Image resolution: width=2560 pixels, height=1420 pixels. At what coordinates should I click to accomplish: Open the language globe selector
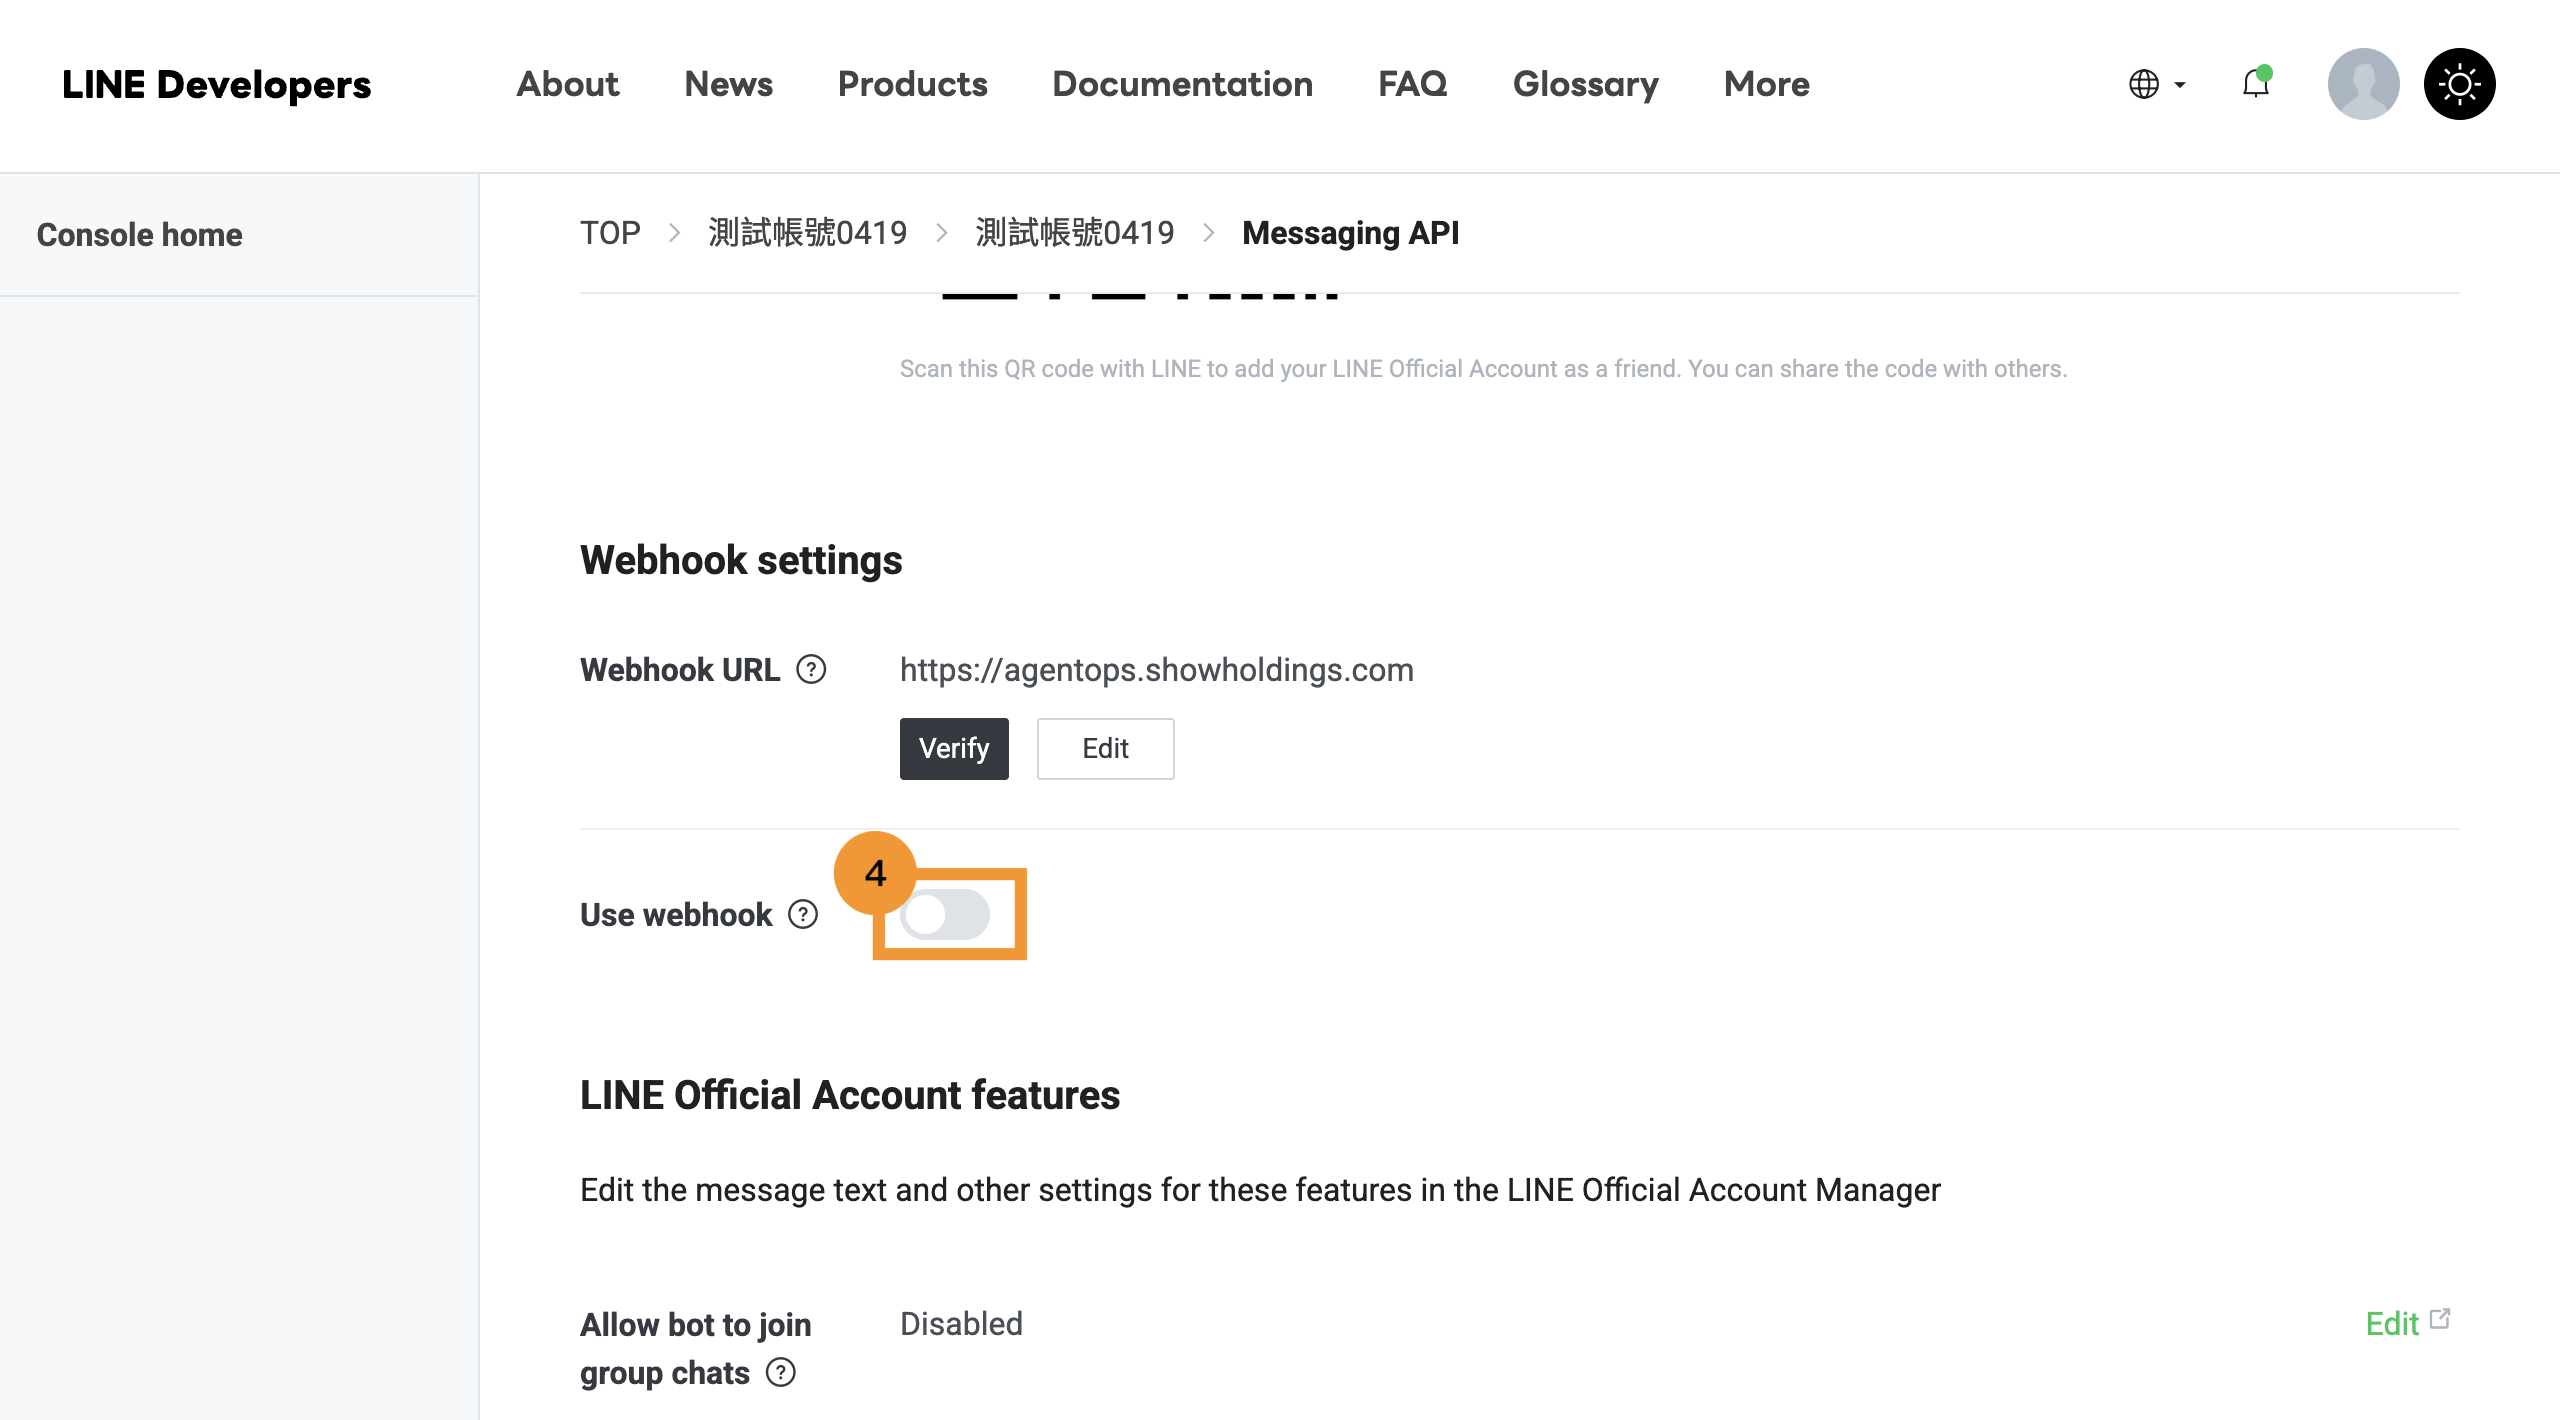click(2156, 84)
